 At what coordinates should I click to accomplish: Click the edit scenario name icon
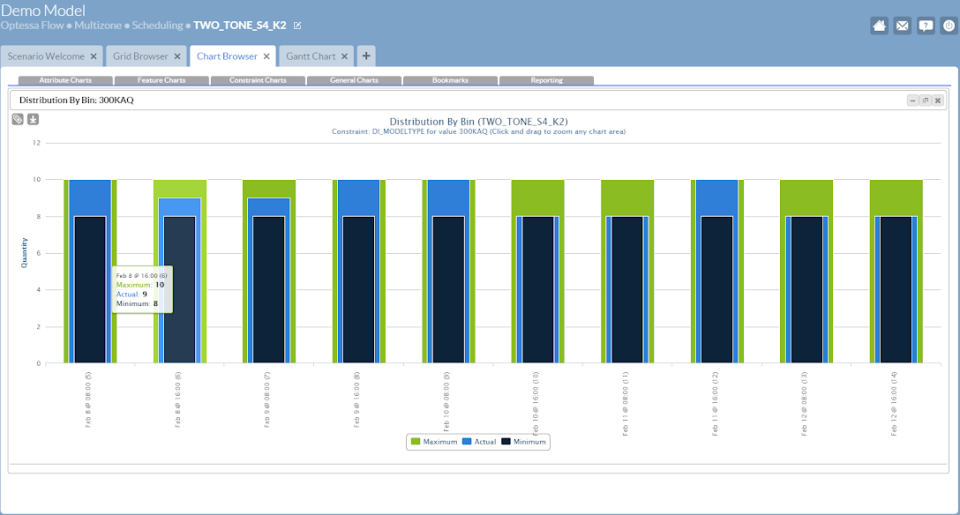click(x=296, y=25)
